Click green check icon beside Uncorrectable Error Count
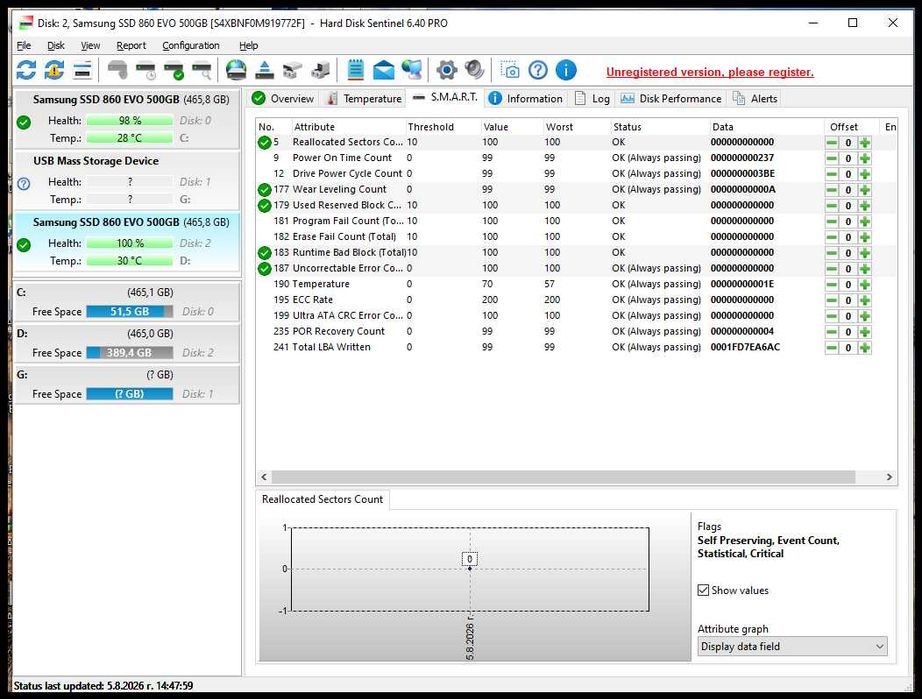The image size is (922, 699). point(265,269)
